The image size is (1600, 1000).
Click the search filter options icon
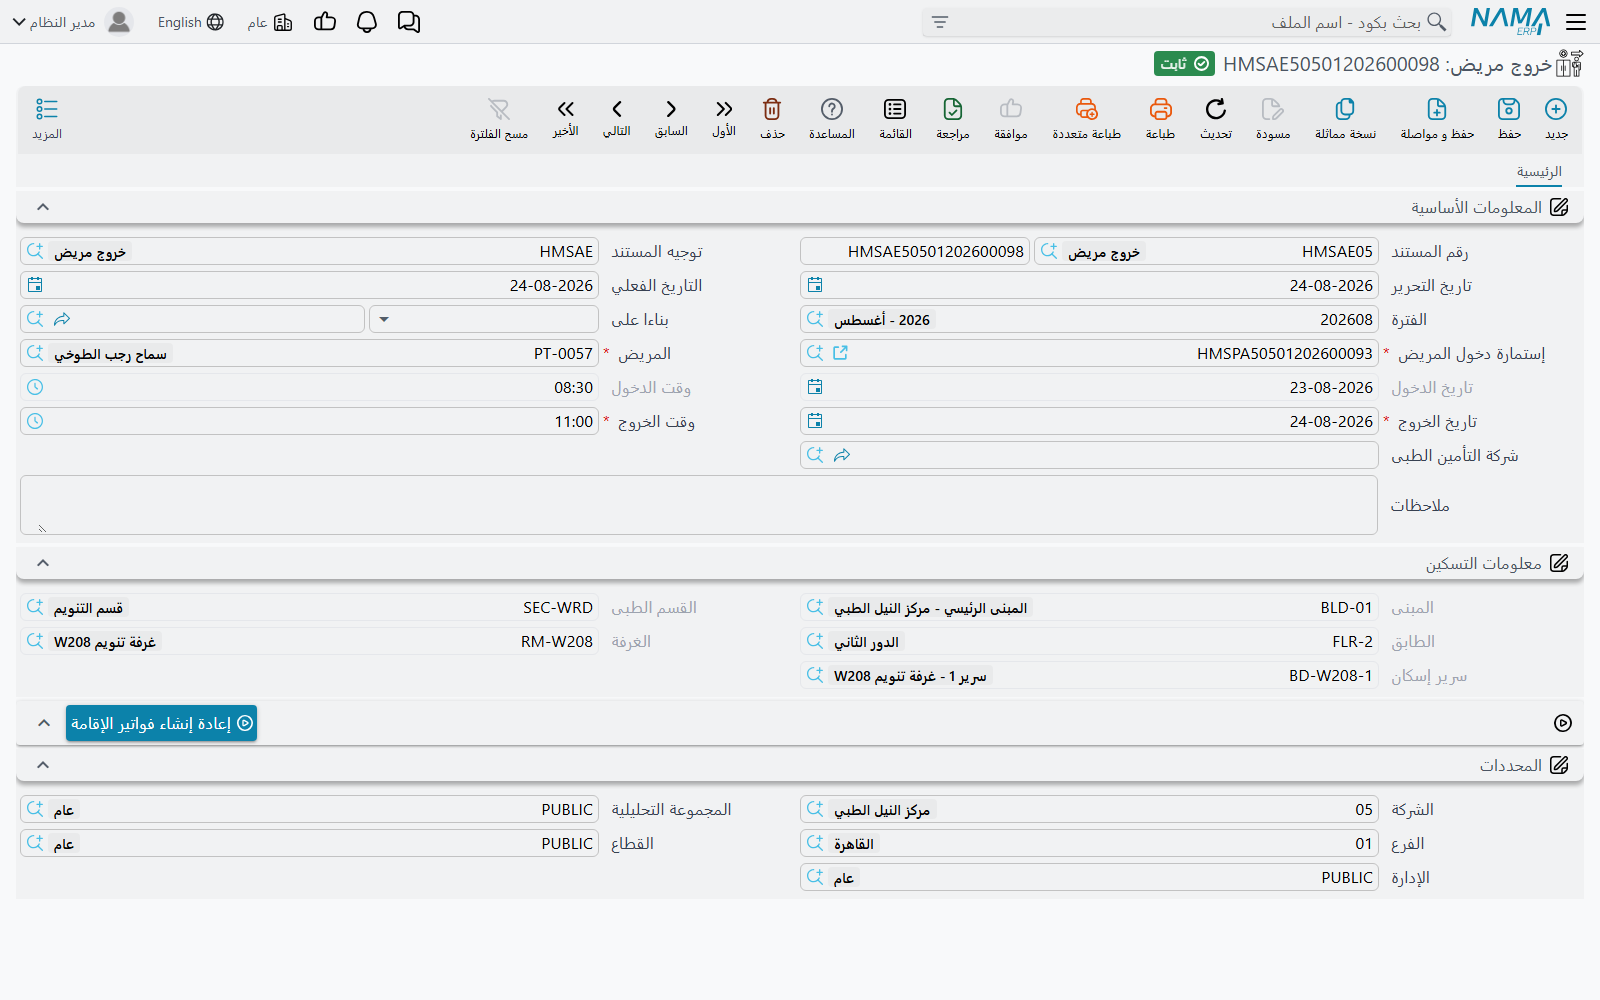pyautogui.click(x=940, y=22)
